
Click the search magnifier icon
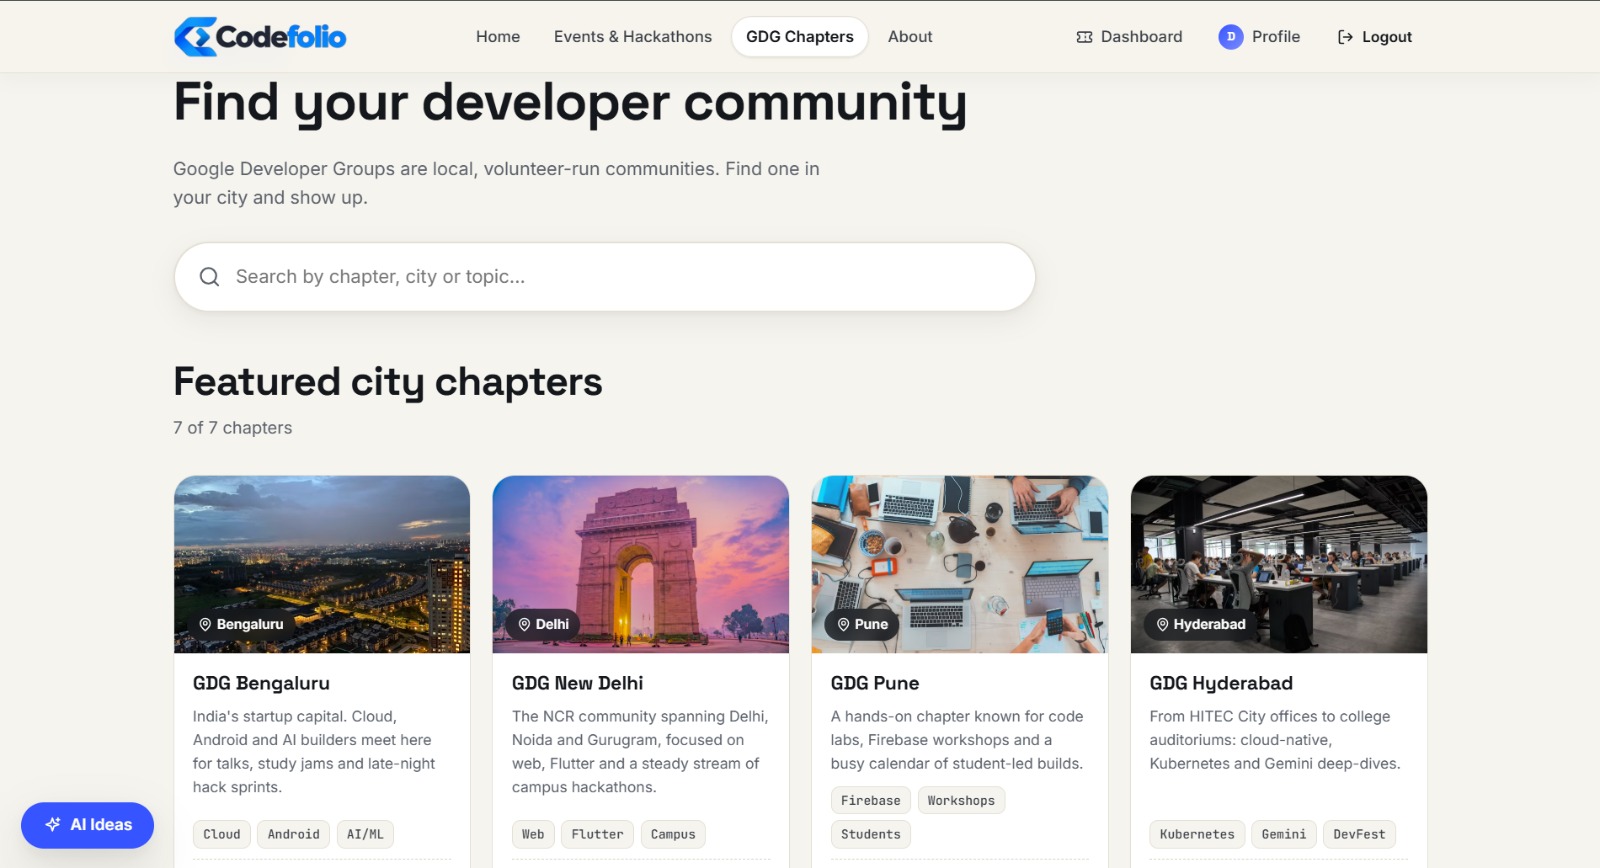point(209,277)
